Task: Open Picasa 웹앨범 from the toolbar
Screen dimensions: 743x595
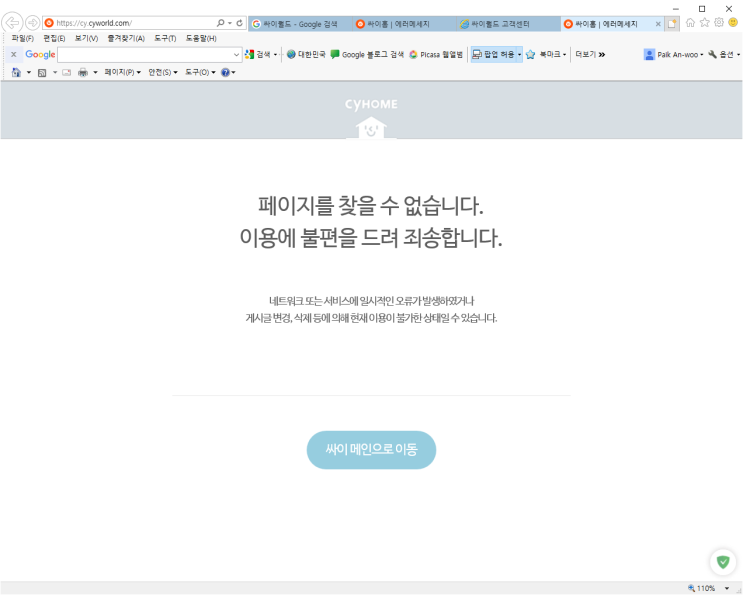Action: pyautogui.click(x=436, y=54)
